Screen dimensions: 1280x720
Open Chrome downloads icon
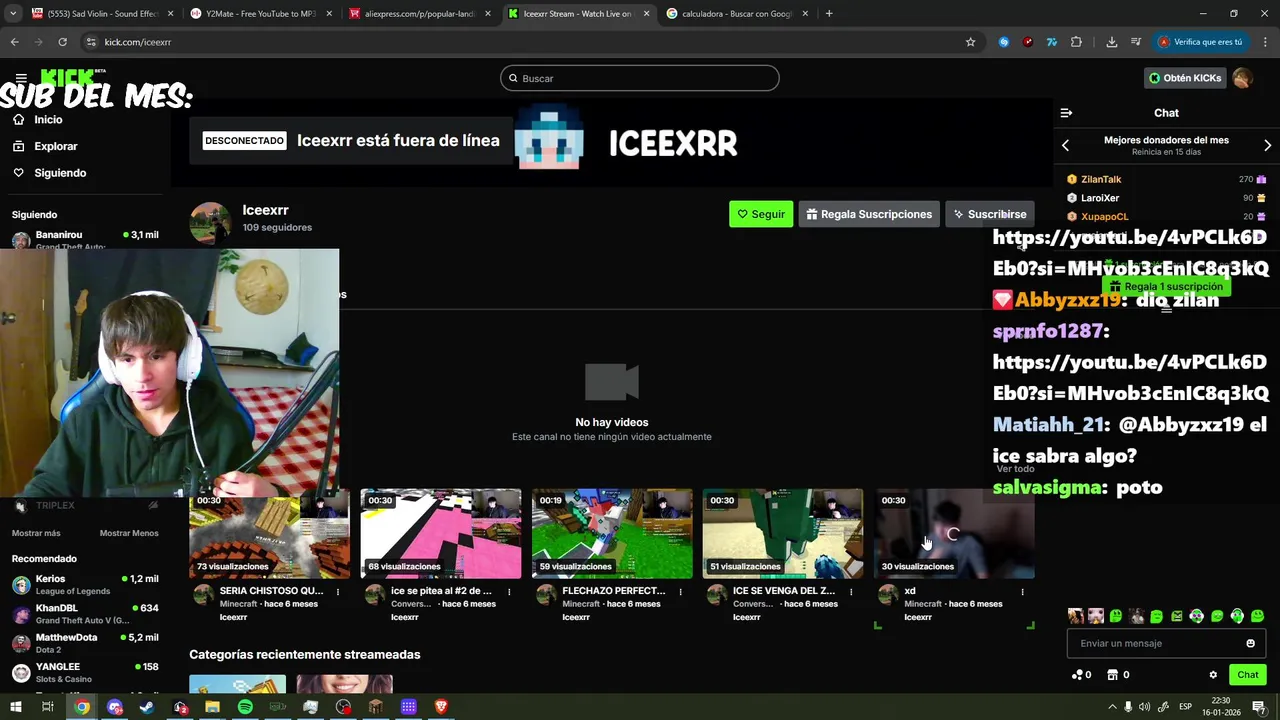1112,42
